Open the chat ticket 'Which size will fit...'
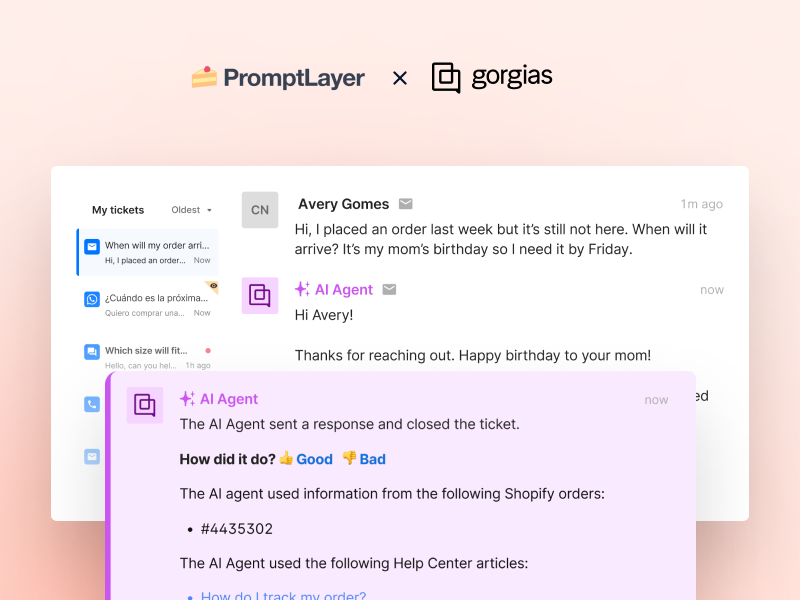The image size is (800, 600). click(x=148, y=357)
